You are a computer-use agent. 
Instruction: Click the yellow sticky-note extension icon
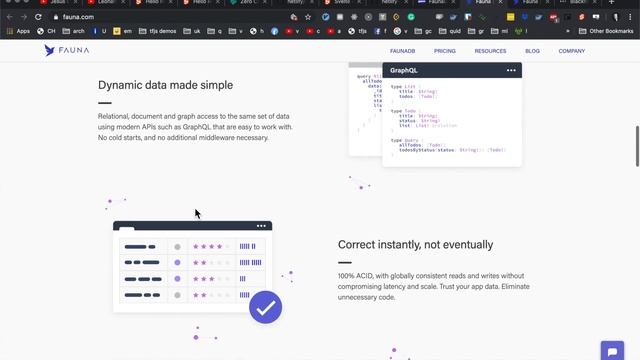coord(510,17)
